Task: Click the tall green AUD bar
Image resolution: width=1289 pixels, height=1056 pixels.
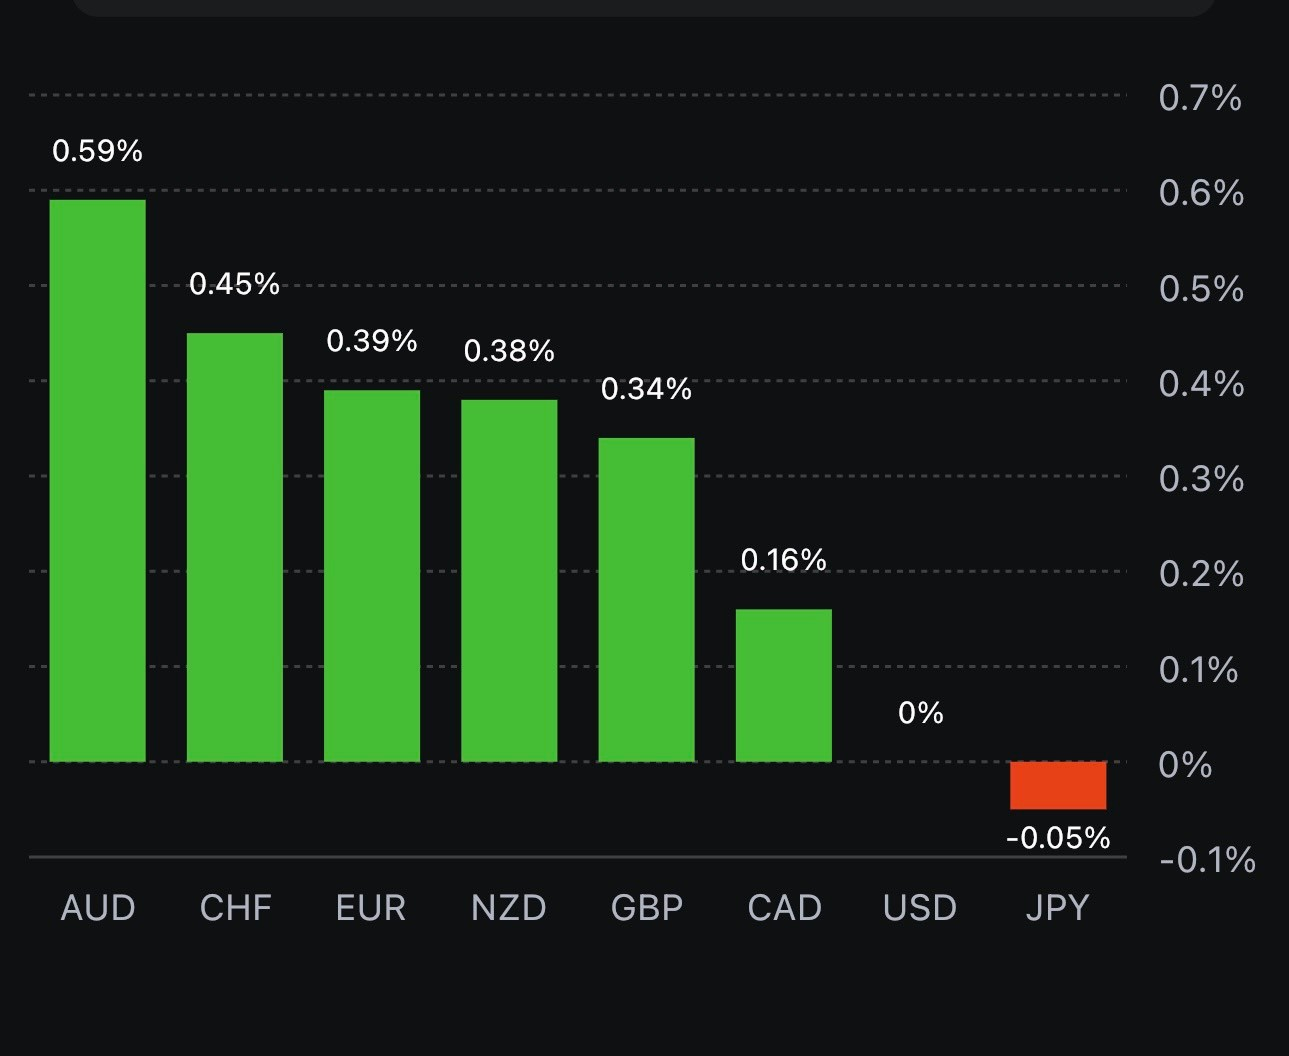Action: click(97, 480)
